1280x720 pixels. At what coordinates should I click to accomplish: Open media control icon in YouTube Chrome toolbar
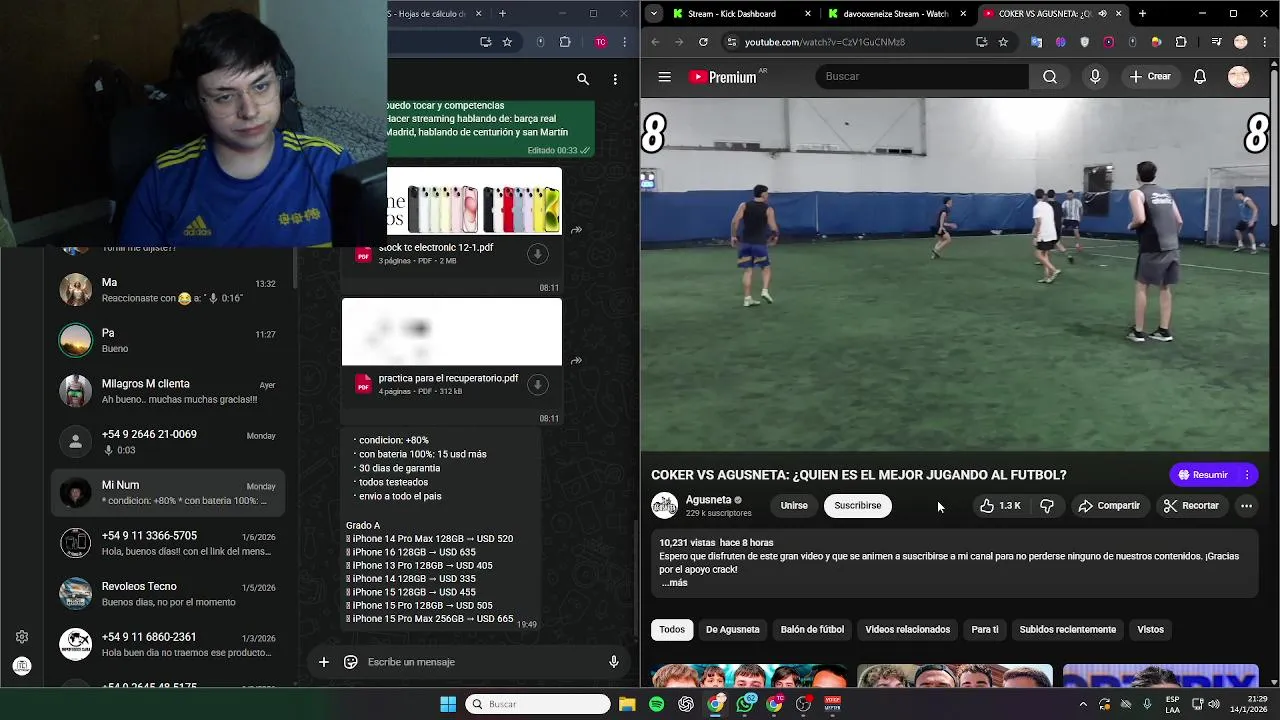pyautogui.click(x=1216, y=42)
